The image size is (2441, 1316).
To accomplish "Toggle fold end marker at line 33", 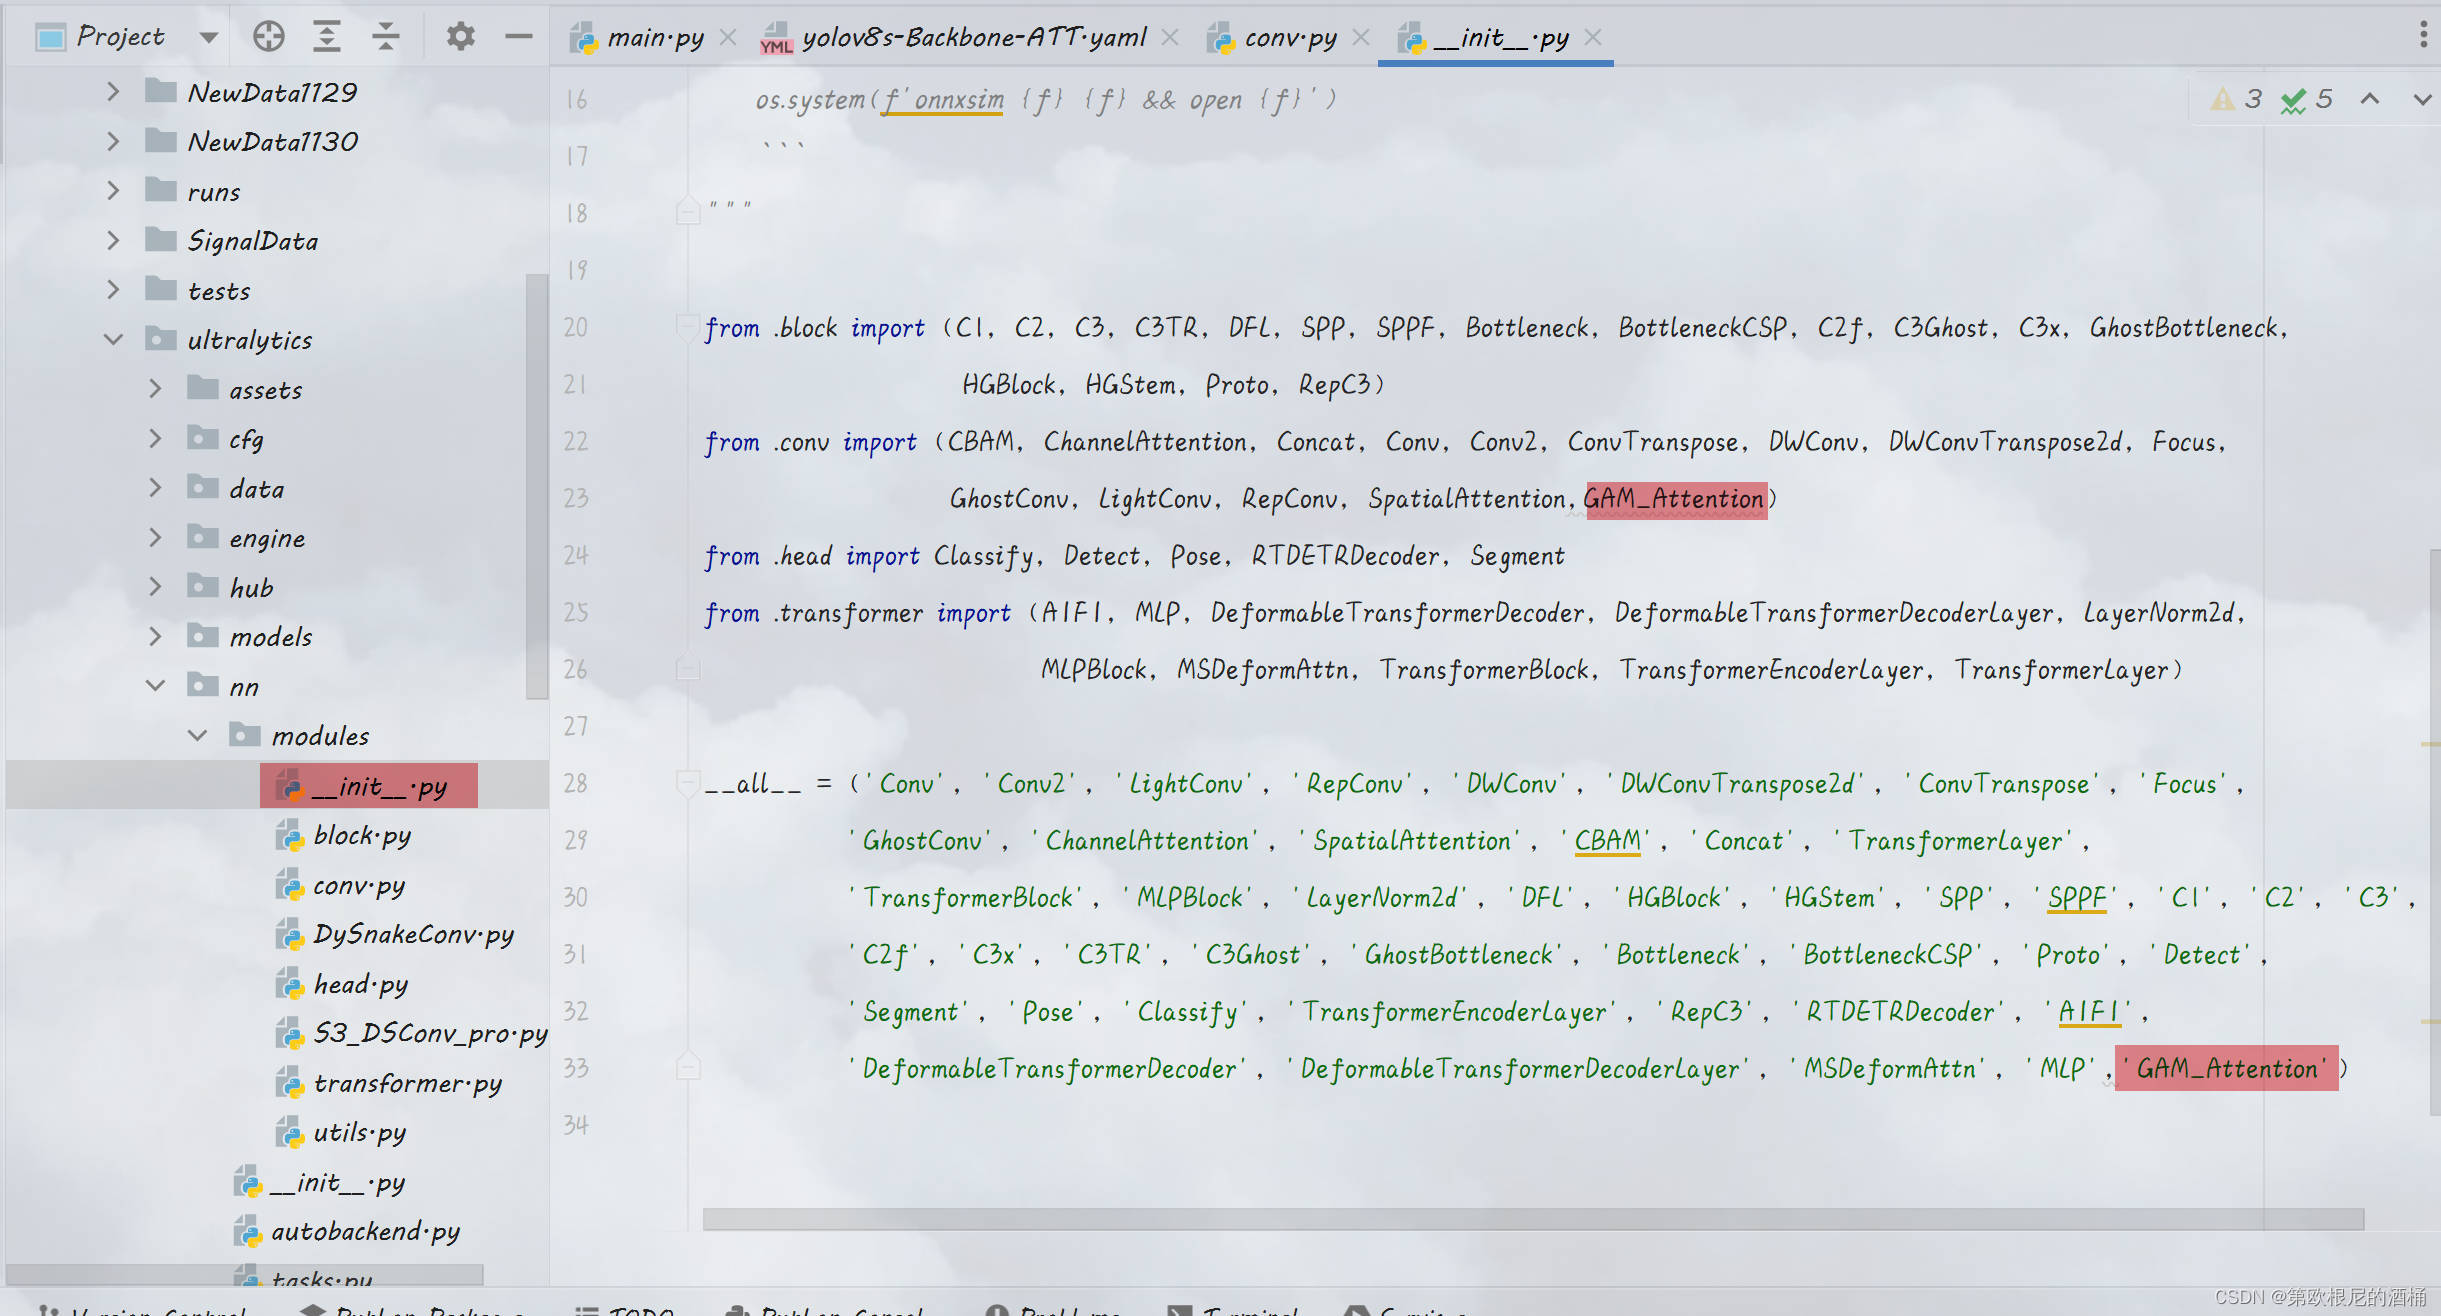I will (x=688, y=1066).
